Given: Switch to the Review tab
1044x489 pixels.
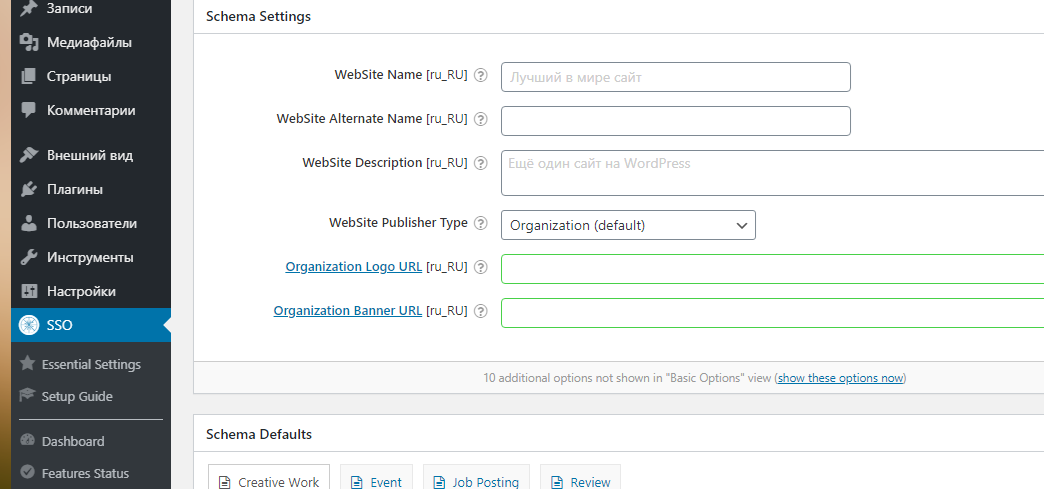Looking at the screenshot, I should [581, 477].
